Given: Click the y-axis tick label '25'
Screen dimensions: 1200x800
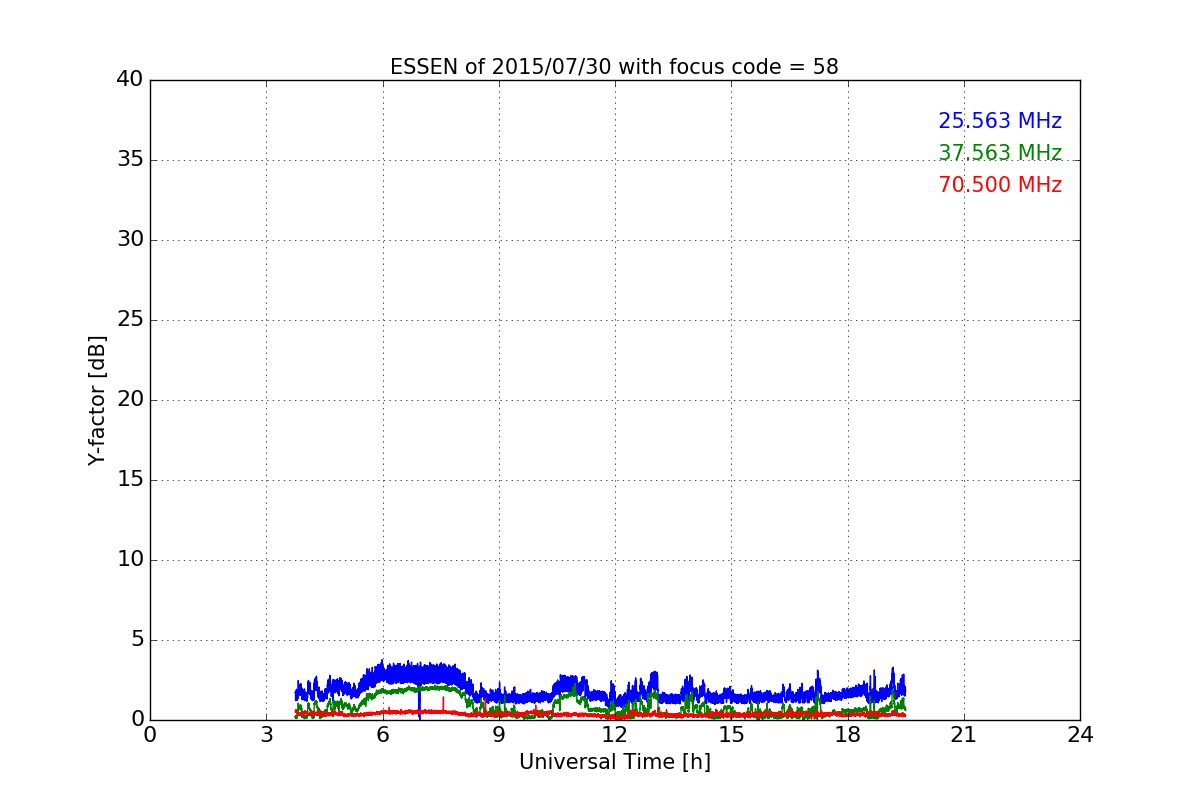Looking at the screenshot, I should pos(130,320).
